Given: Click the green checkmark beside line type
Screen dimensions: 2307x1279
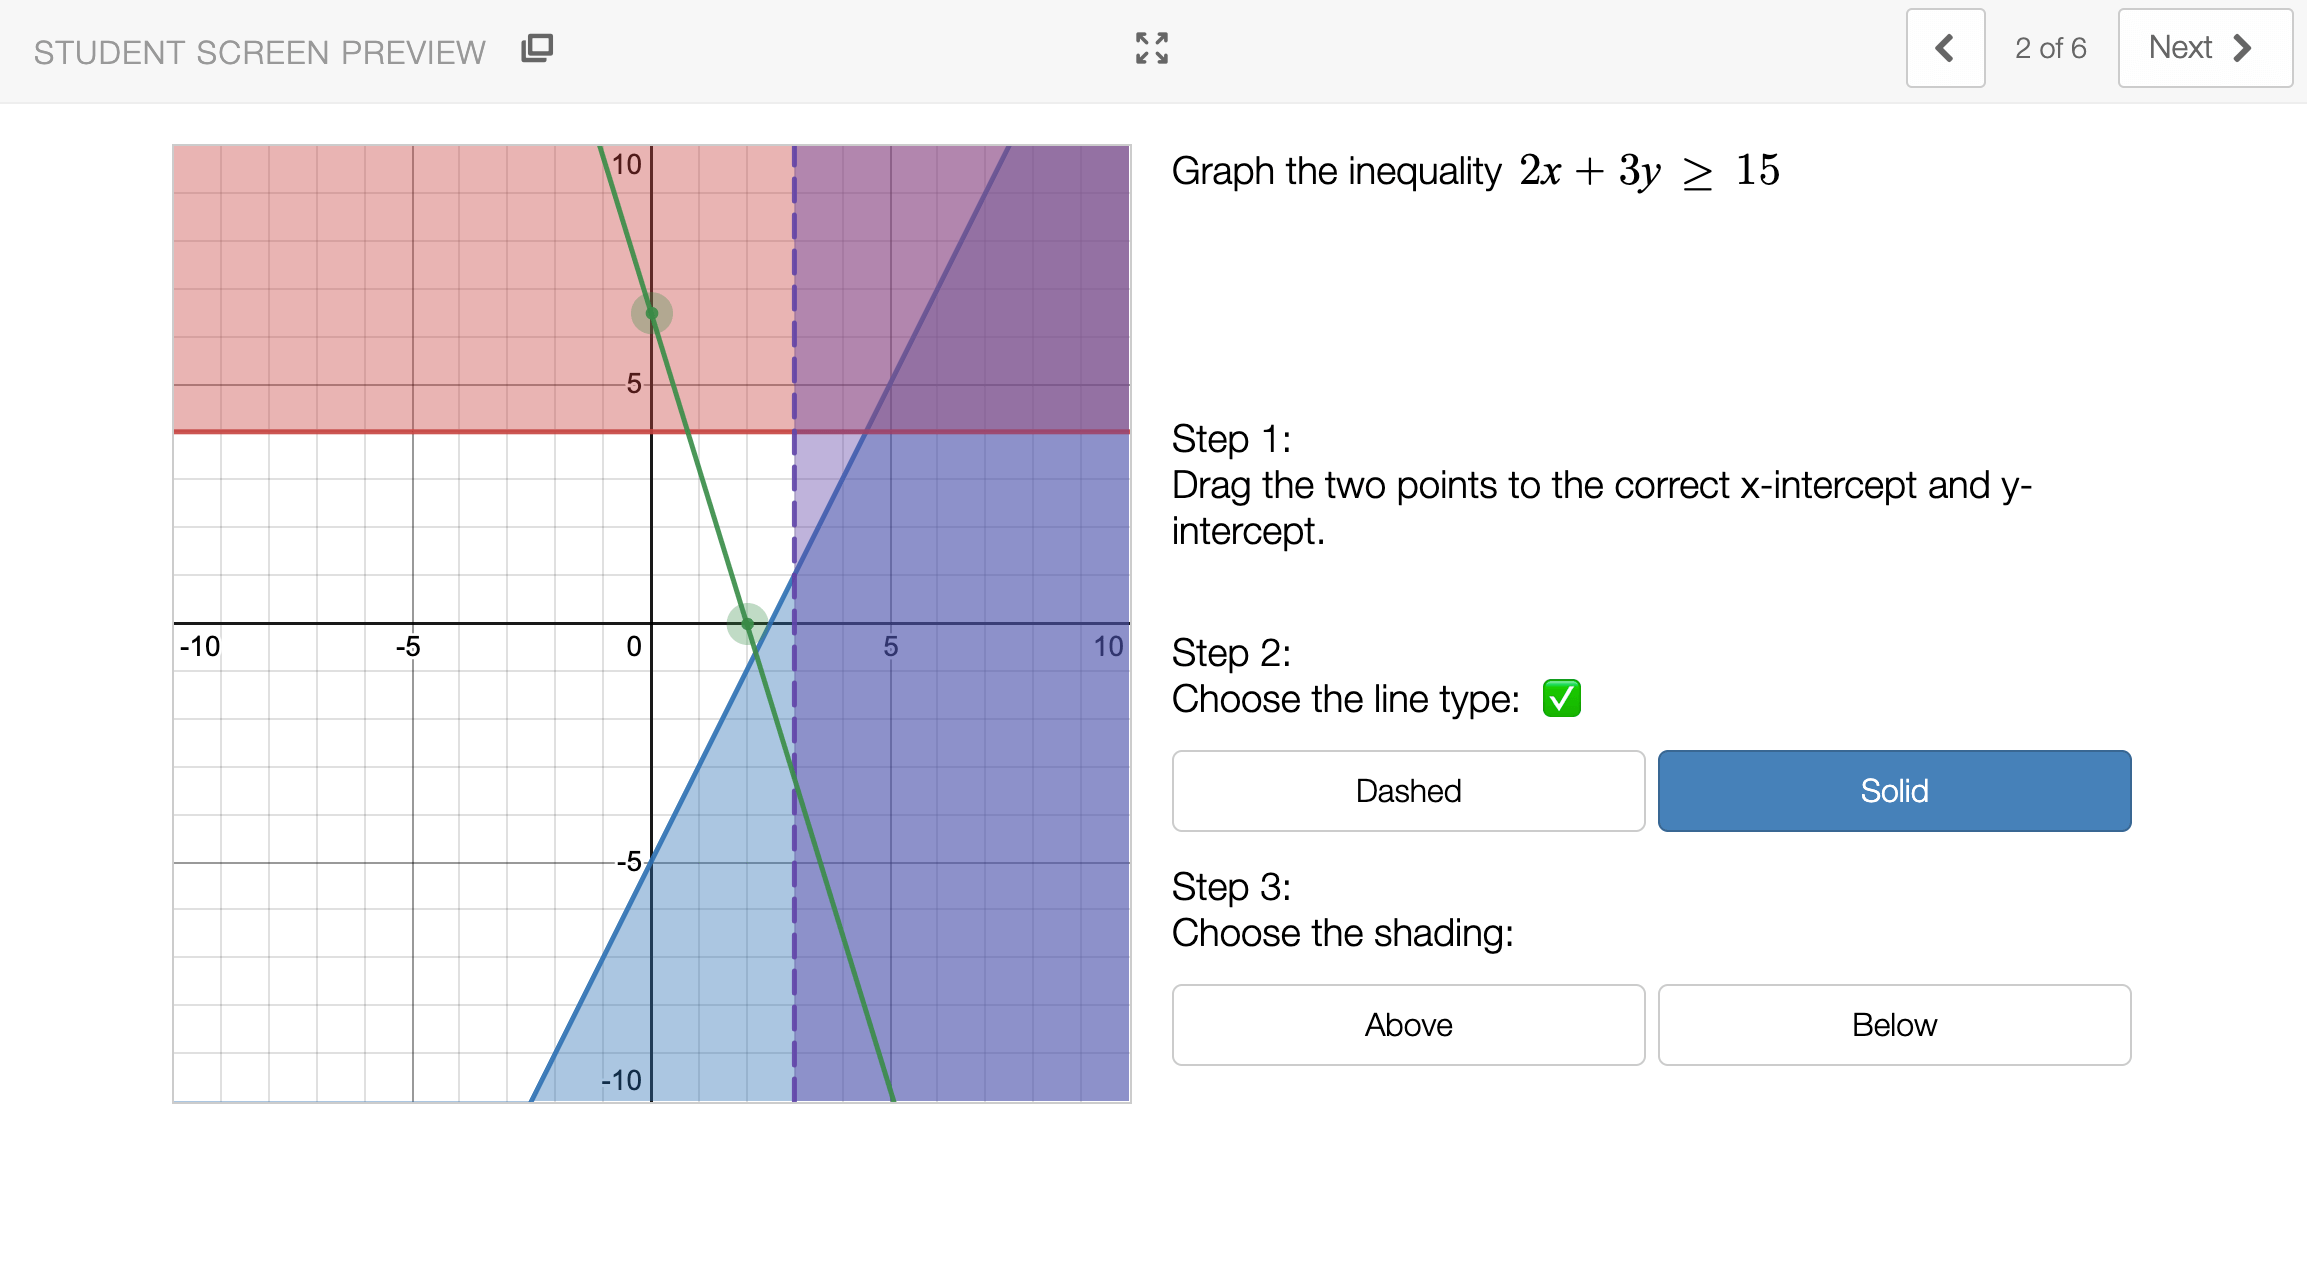Looking at the screenshot, I should coord(1561,698).
